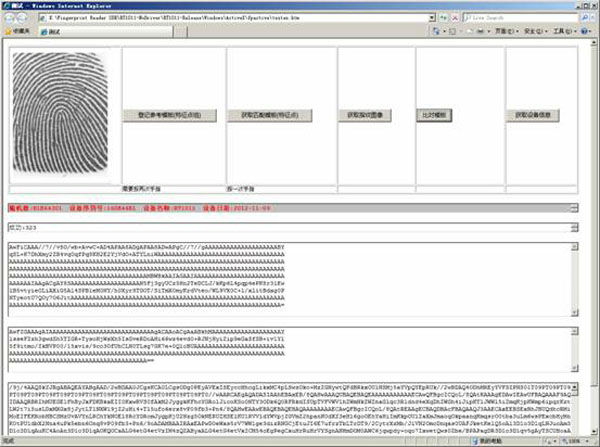
Task: Refresh the page with the refresh icon
Action: point(443,18)
